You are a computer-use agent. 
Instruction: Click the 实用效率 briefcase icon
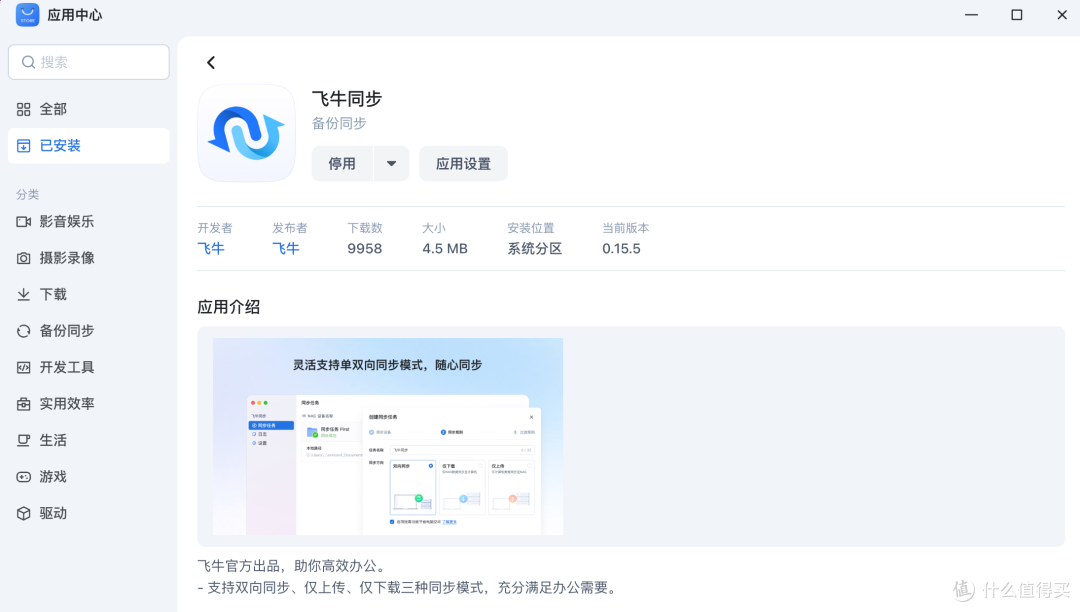click(23, 404)
